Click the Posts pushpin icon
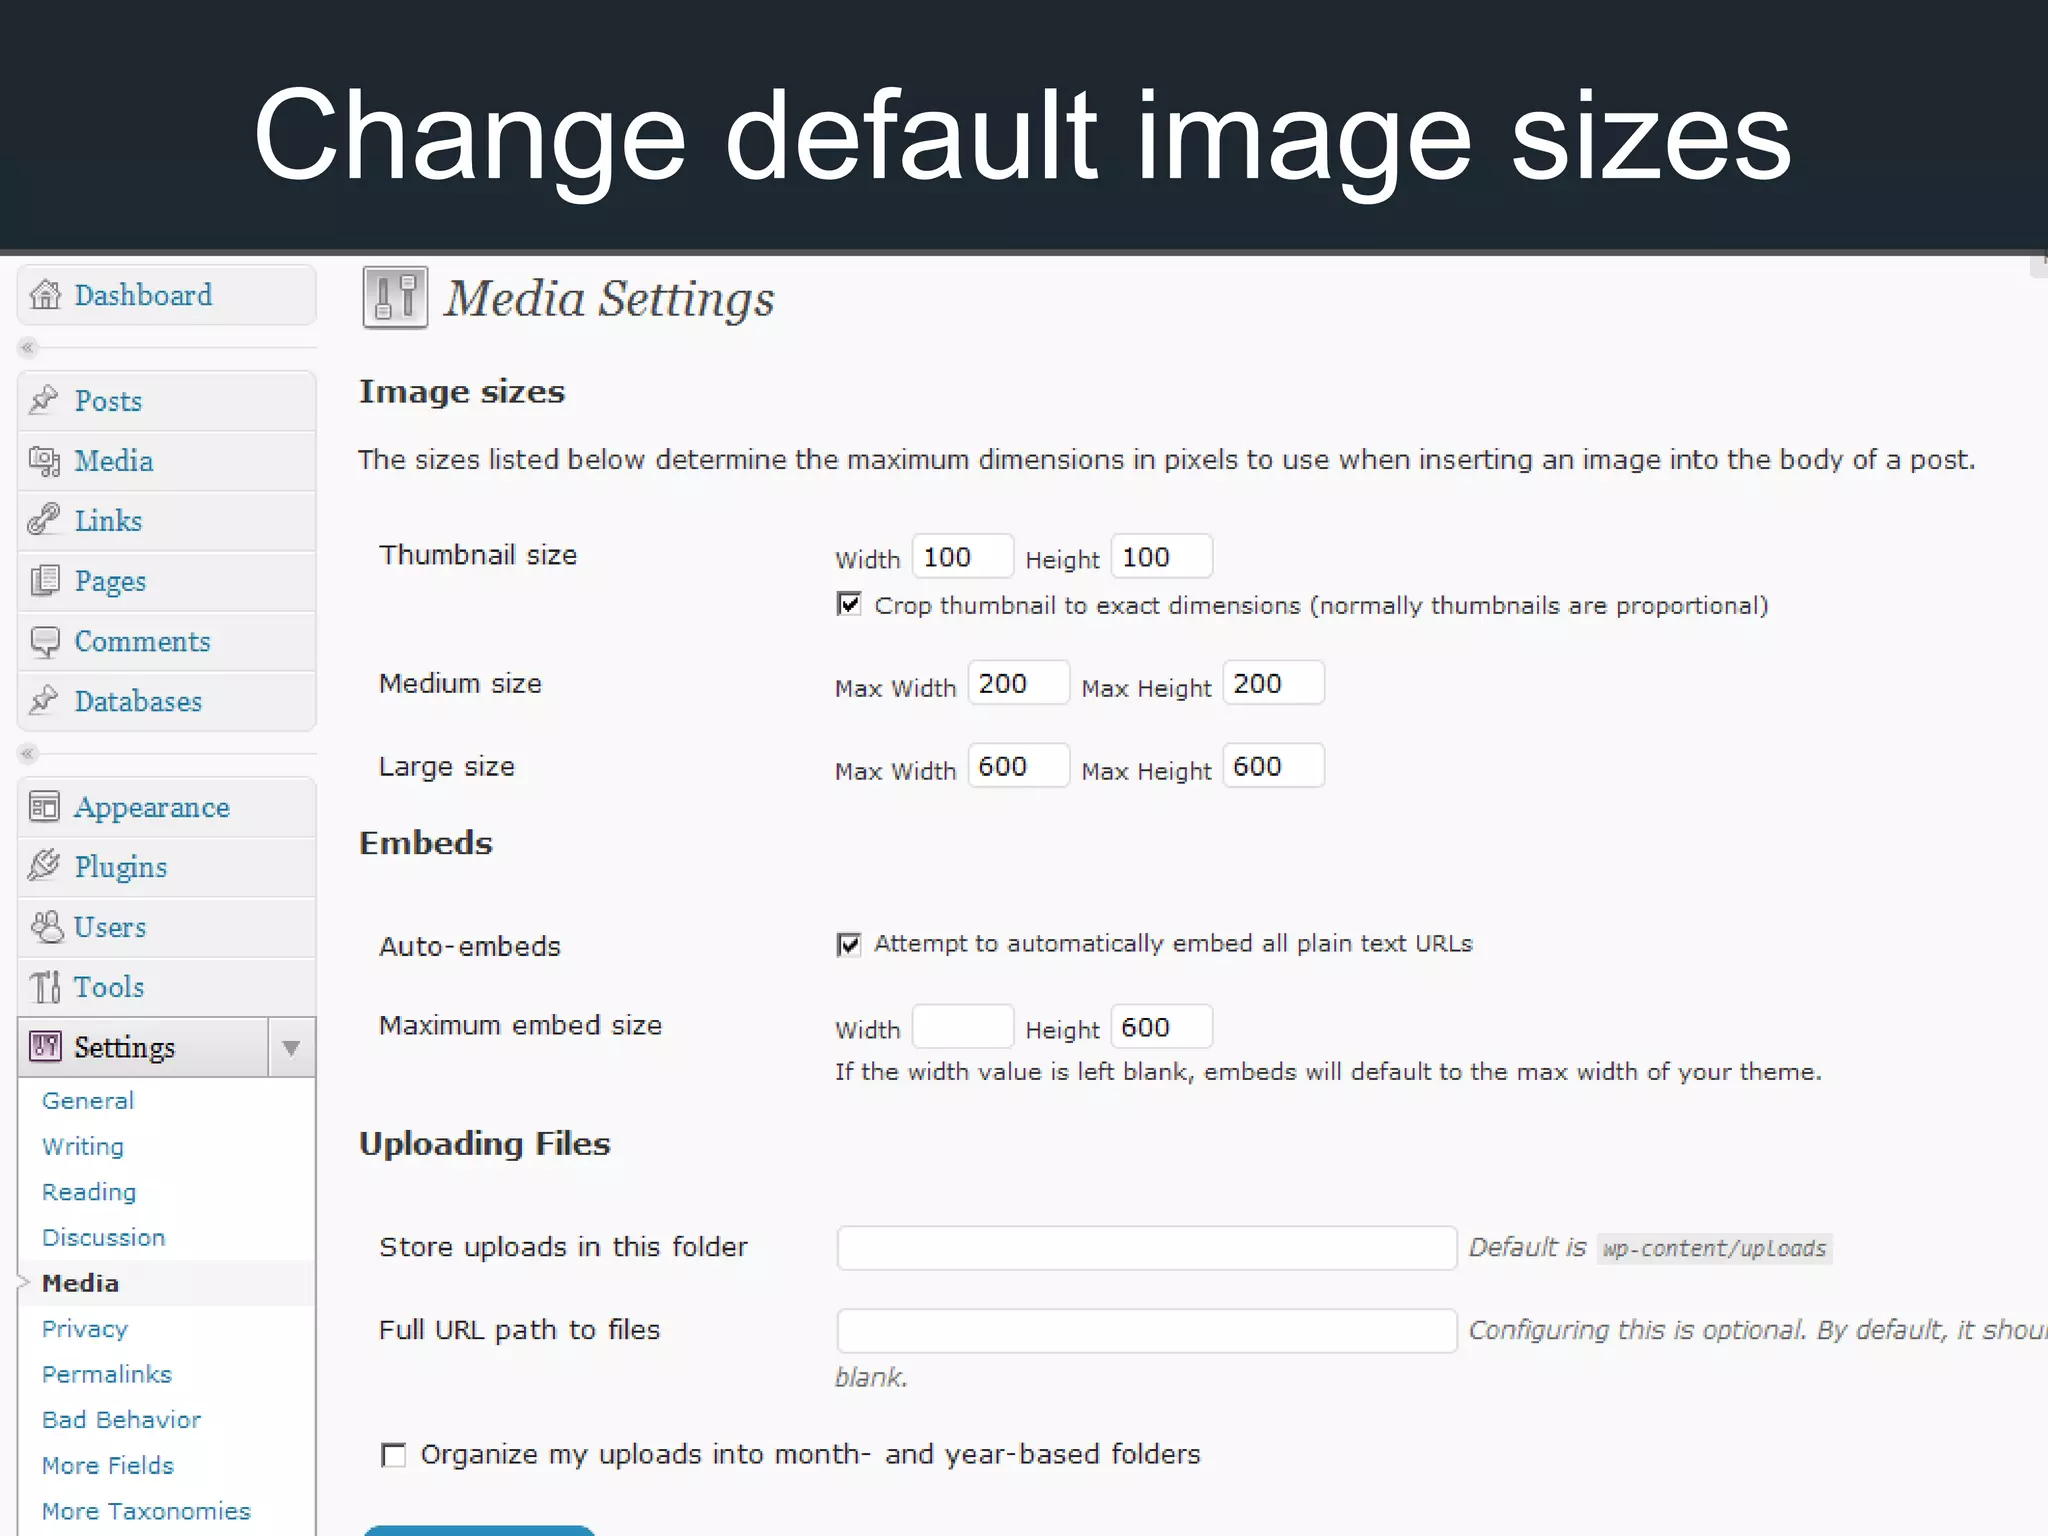This screenshot has height=1536, width=2048. coord(44,400)
